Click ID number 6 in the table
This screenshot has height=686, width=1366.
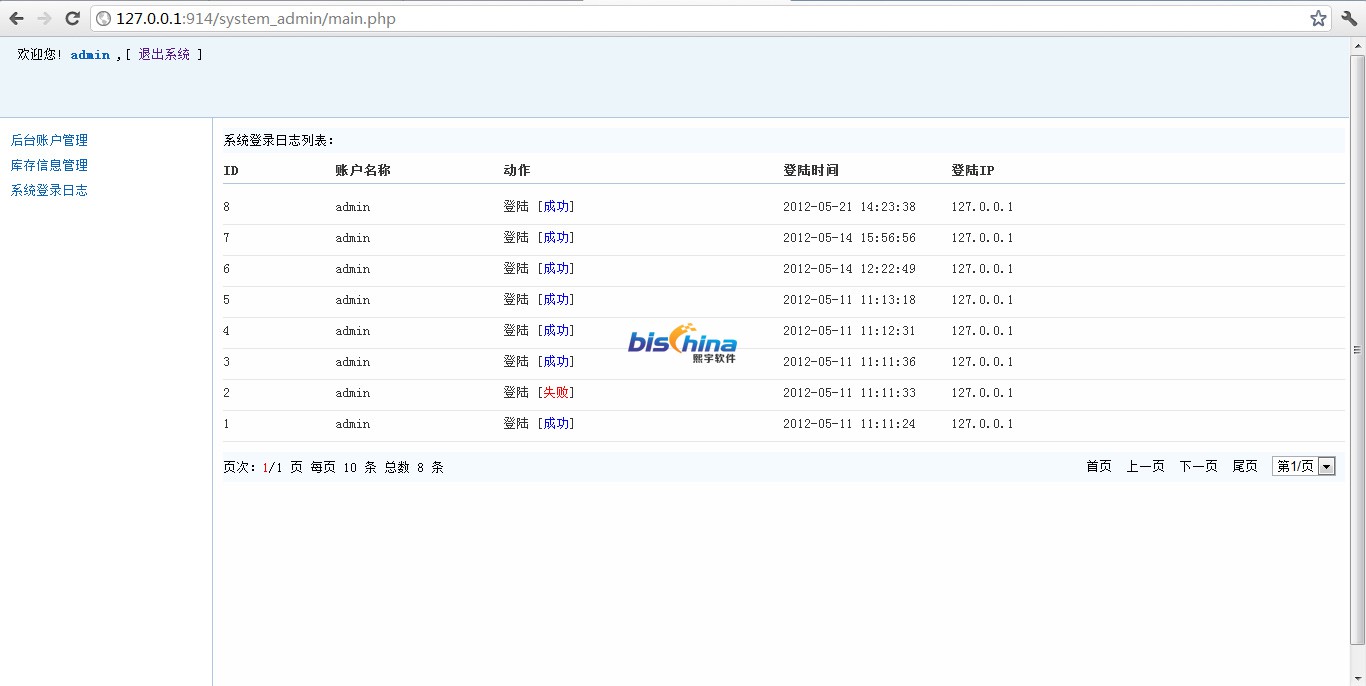pyautogui.click(x=227, y=269)
